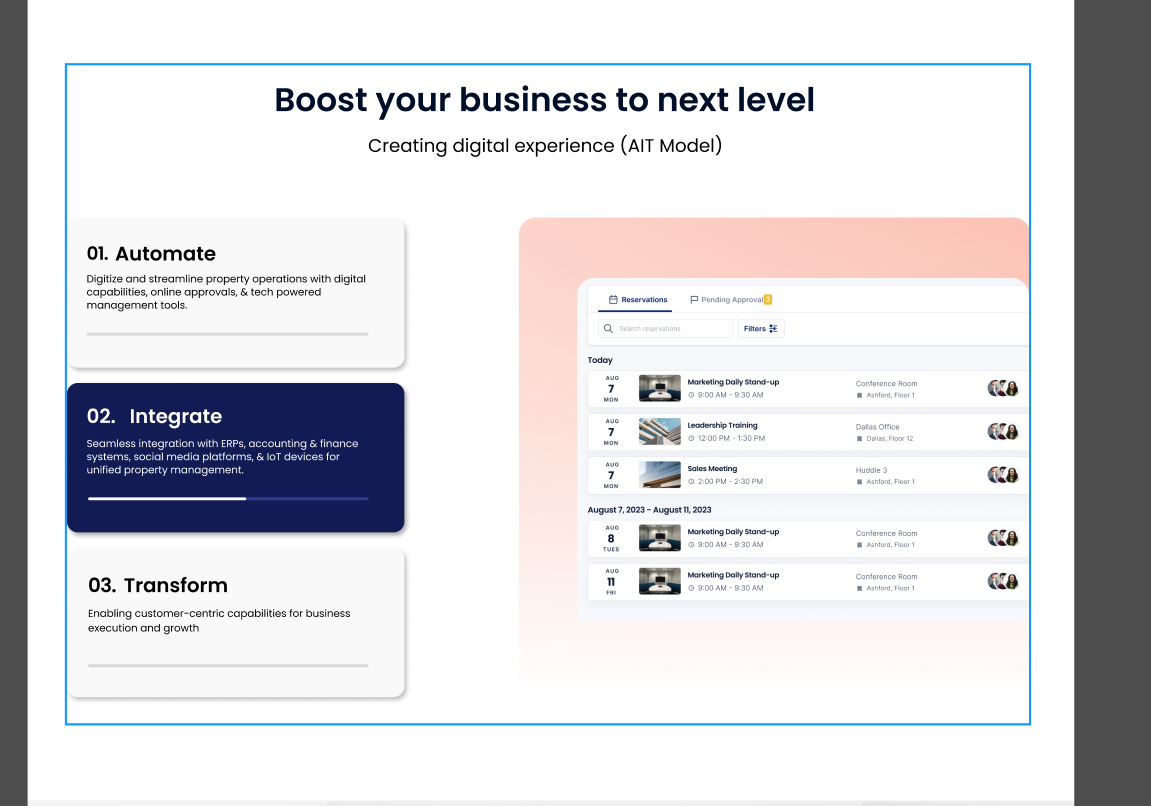Click attendee avatars on Aug 11 stand-up row
The width and height of the screenshot is (1151, 806).
1003,581
